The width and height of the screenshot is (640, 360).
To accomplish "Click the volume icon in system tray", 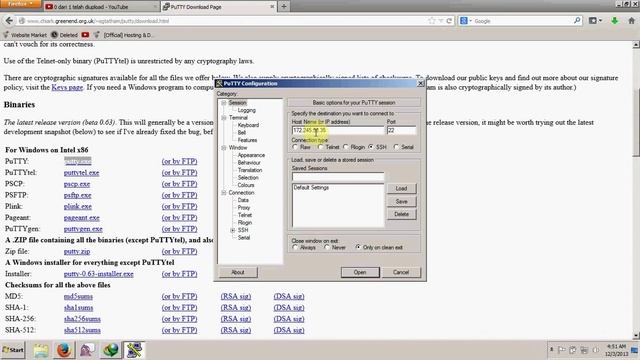I will click(596, 350).
